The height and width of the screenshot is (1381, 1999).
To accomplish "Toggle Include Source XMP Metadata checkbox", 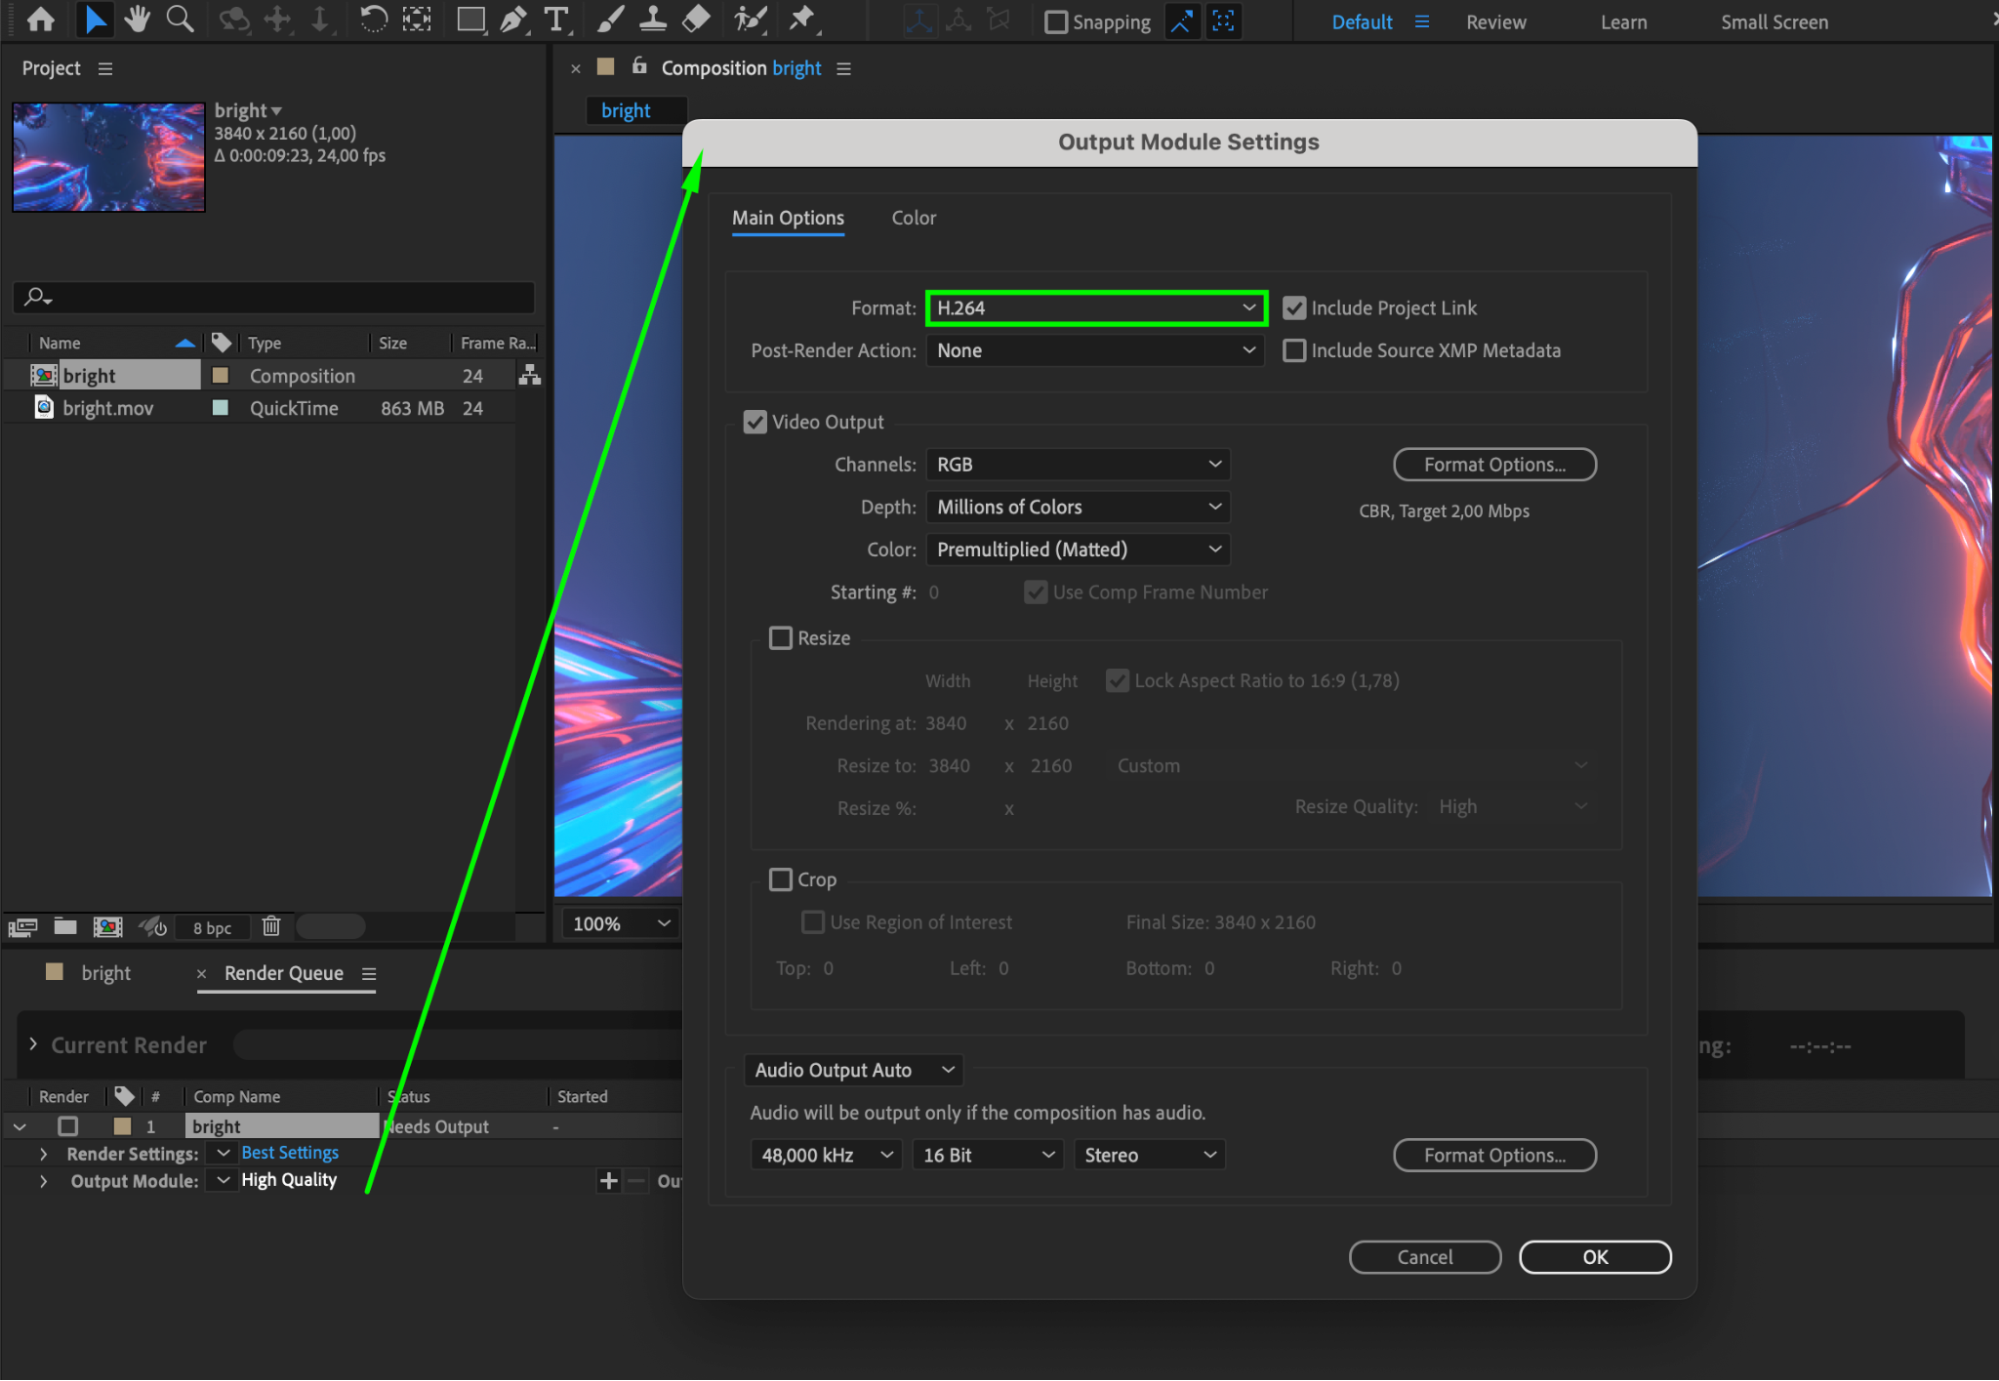I will [1294, 351].
